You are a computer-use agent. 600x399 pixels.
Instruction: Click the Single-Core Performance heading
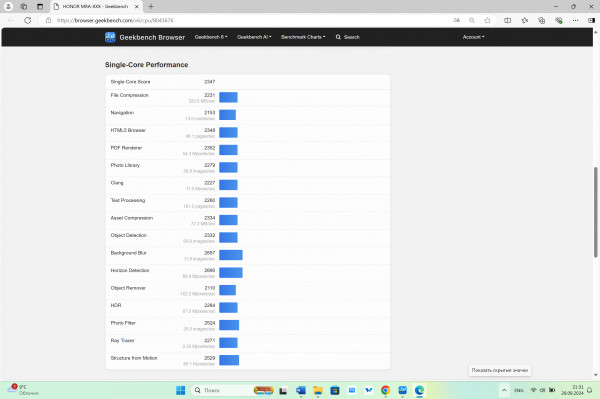147,65
